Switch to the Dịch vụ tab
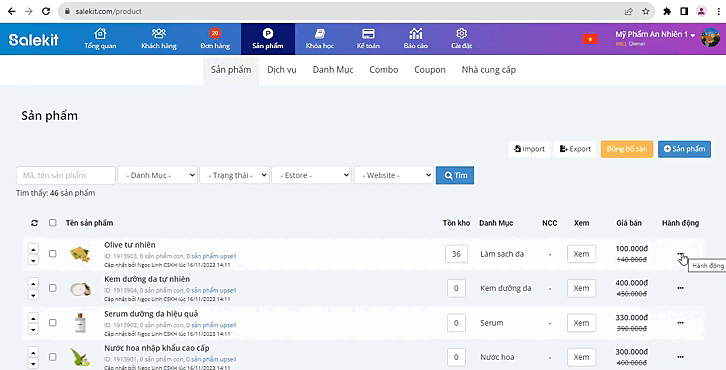The width and height of the screenshot is (726, 370). 282,70
